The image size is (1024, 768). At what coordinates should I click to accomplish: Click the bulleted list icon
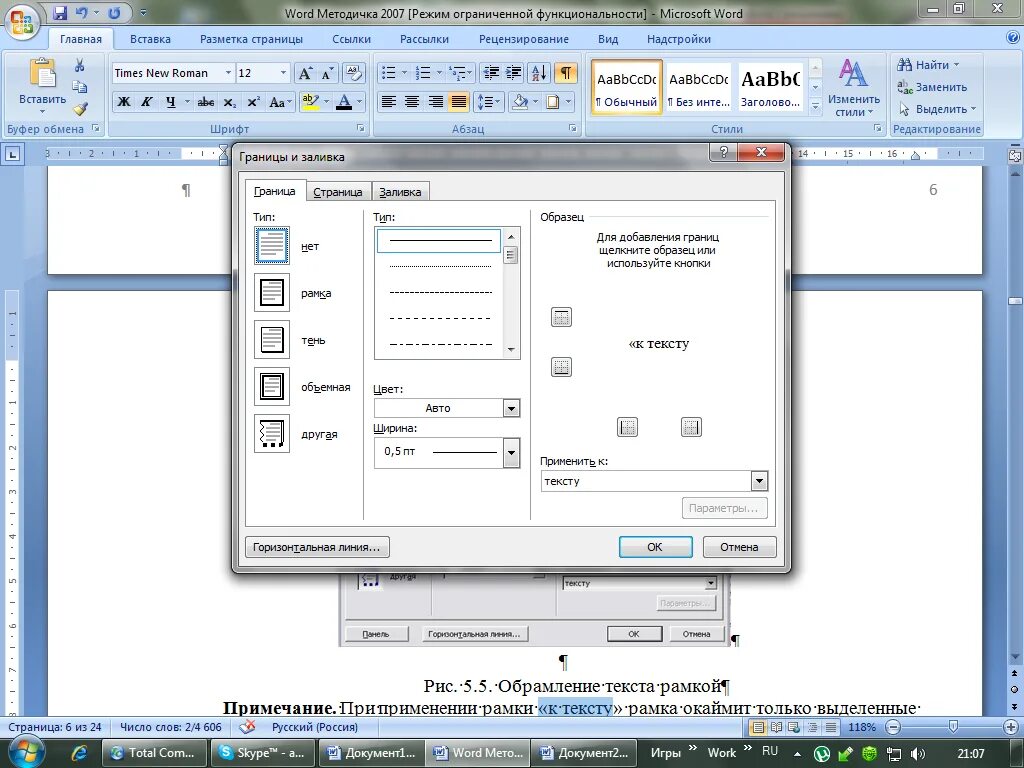389,73
